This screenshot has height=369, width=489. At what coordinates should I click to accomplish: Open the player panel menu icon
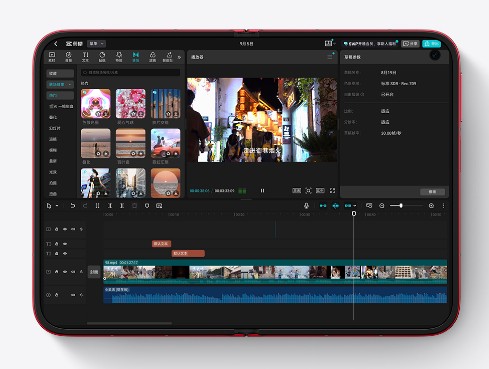pos(330,57)
